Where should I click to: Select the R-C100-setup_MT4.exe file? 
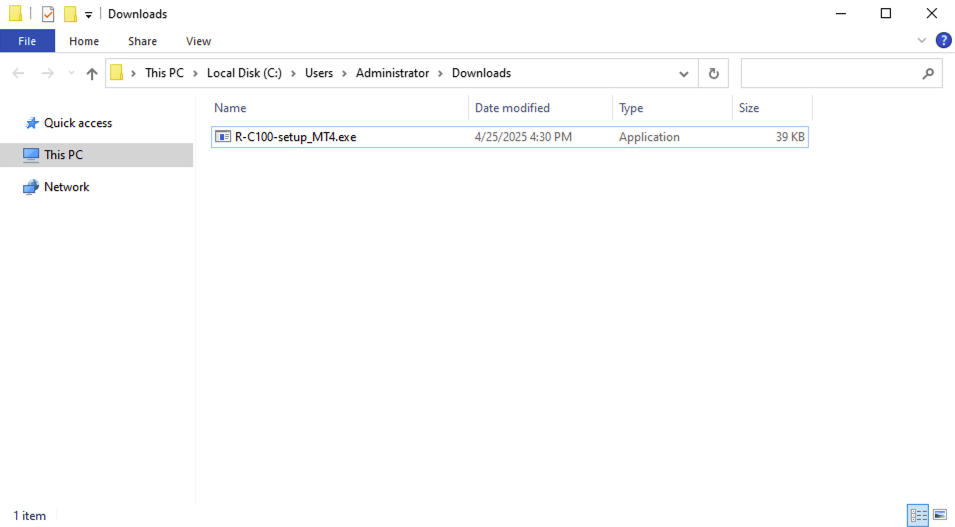pyautogui.click(x=510, y=137)
